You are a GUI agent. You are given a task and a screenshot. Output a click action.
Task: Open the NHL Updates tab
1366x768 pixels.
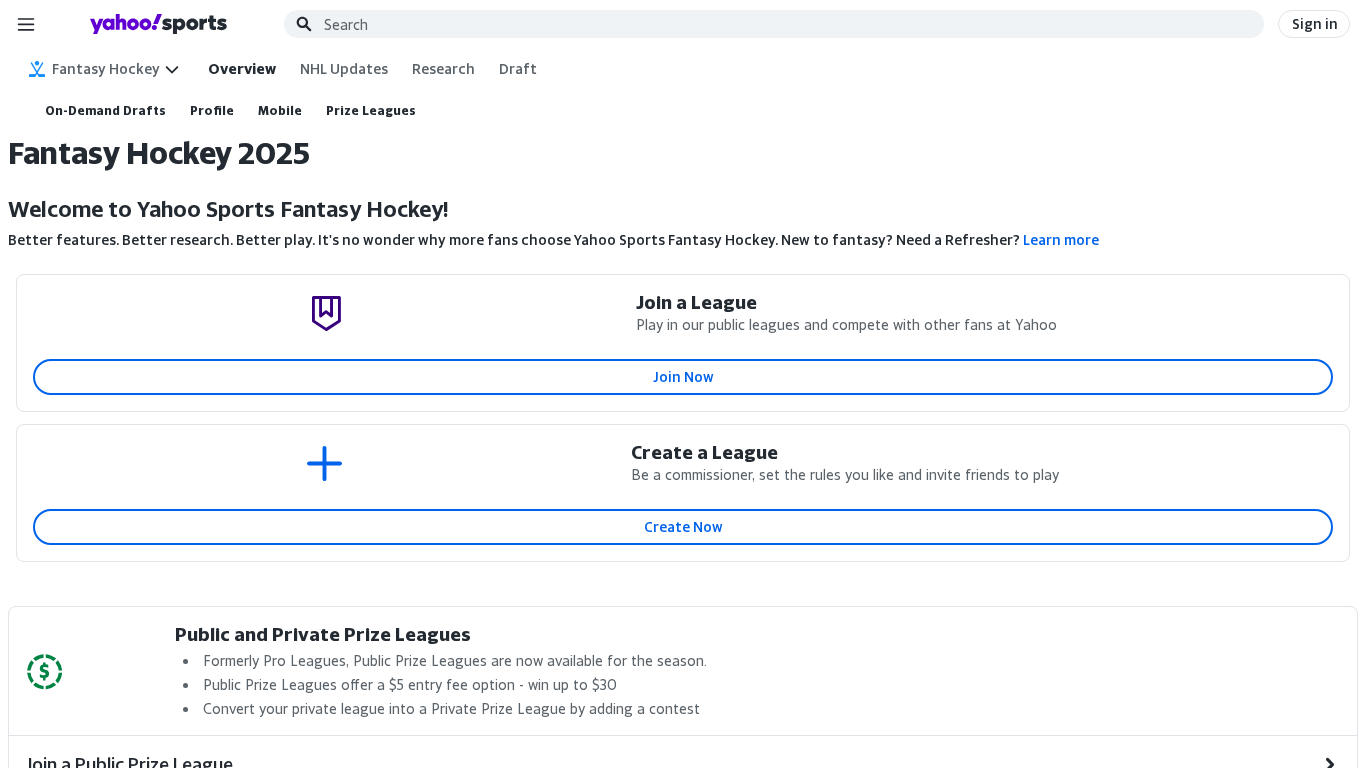tap(344, 69)
